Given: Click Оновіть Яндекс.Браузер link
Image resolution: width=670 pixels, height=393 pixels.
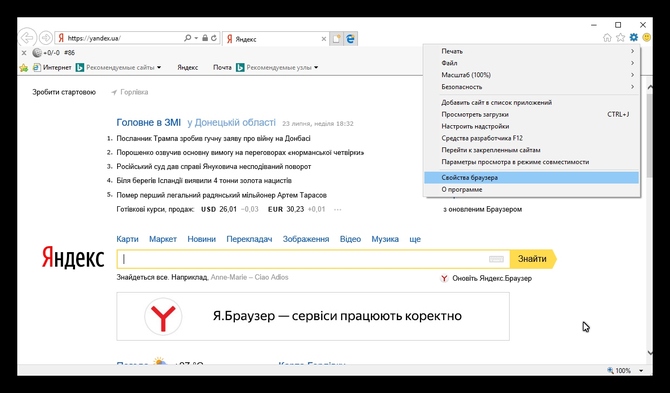Looking at the screenshot, I should 486,279.
